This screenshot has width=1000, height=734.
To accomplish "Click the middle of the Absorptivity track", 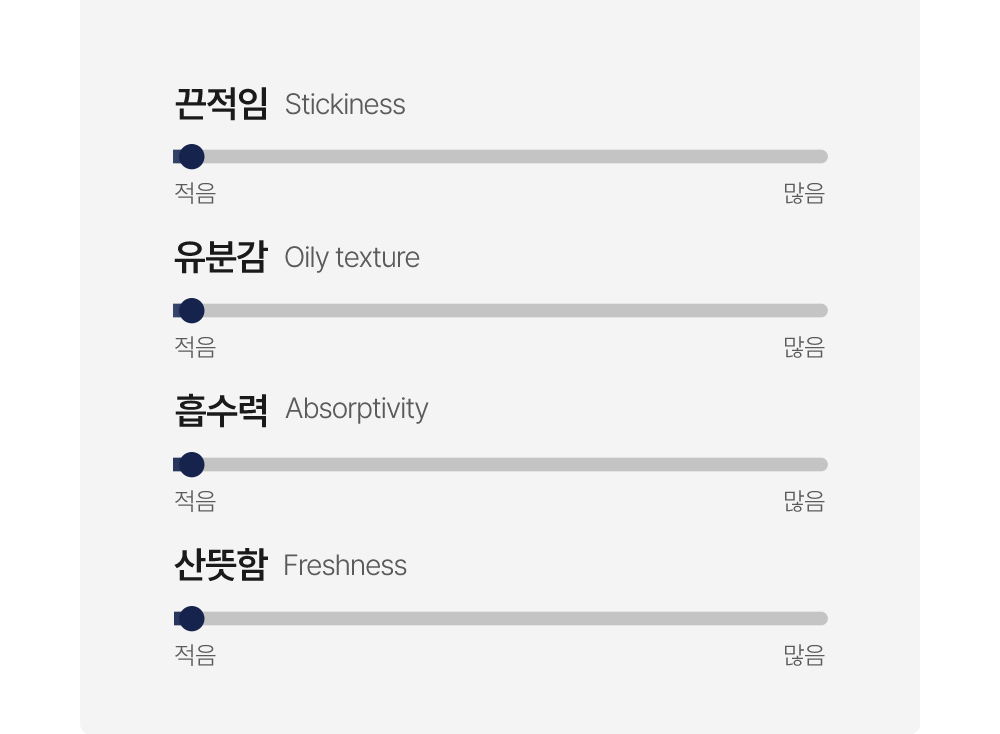I will point(500,465).
